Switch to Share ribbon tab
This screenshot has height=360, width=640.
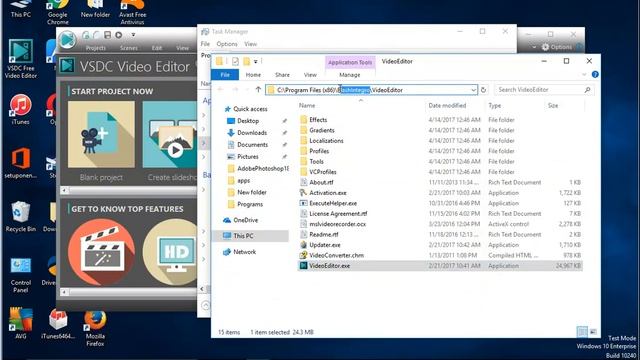pyautogui.click(x=282, y=75)
